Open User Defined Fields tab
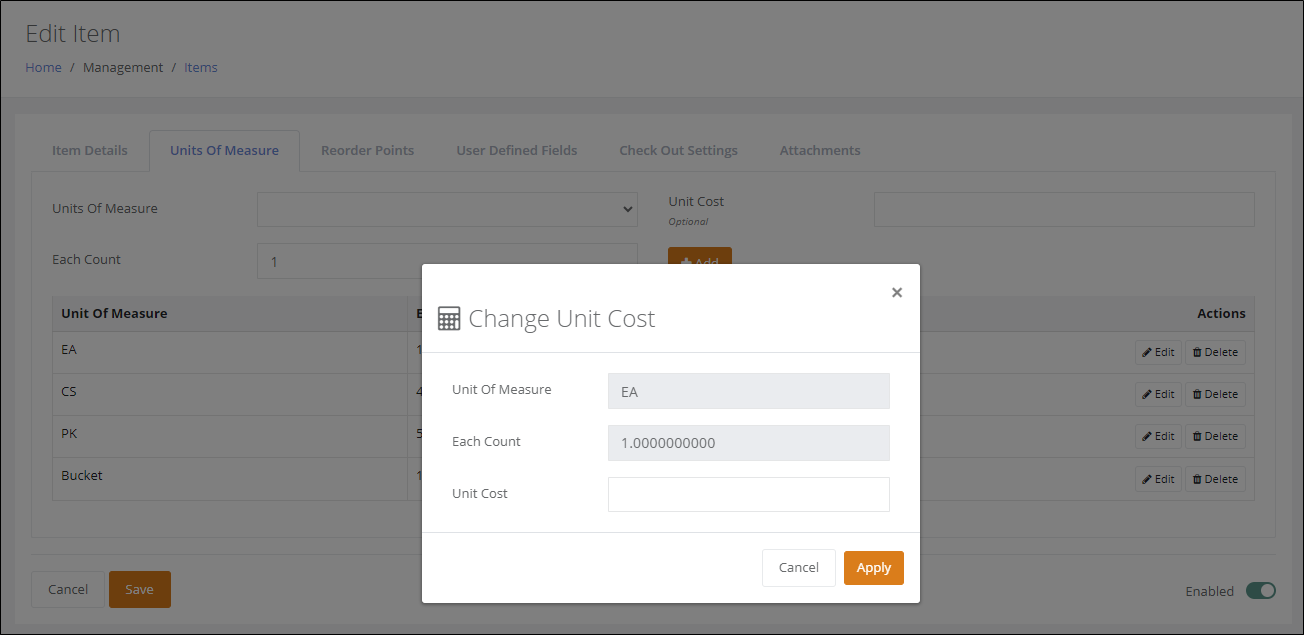The image size is (1304, 635). pos(517,151)
